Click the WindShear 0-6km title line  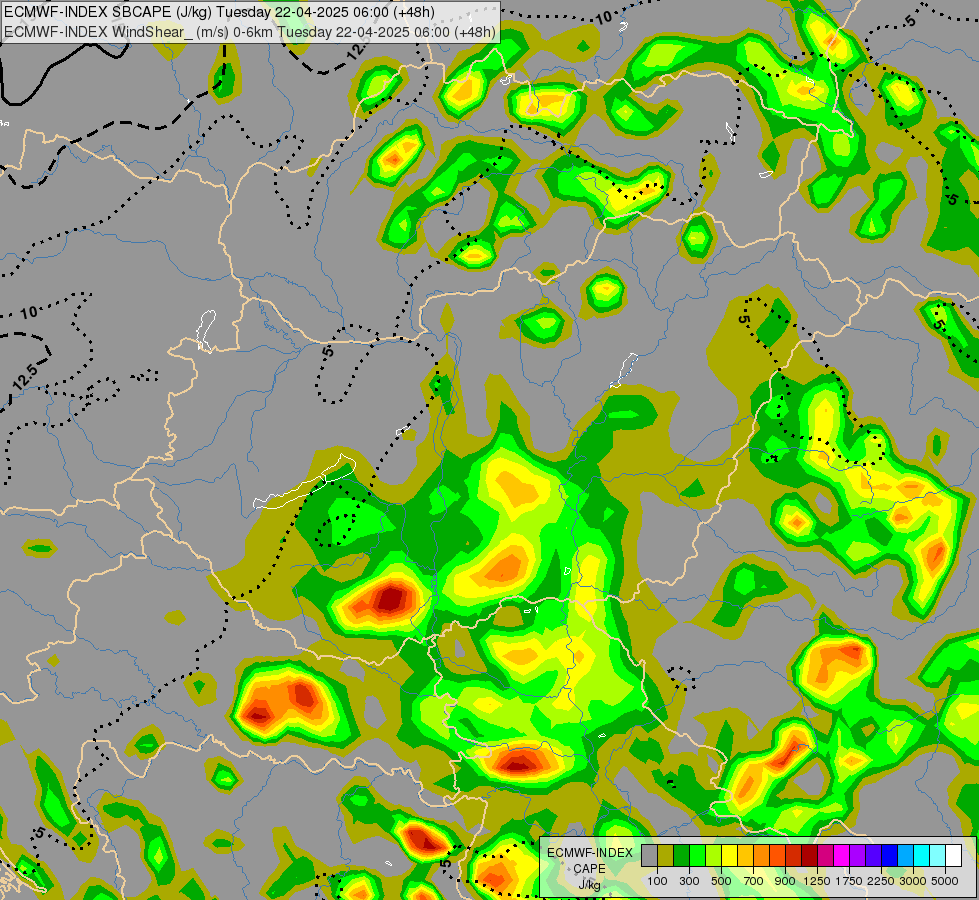250,32
